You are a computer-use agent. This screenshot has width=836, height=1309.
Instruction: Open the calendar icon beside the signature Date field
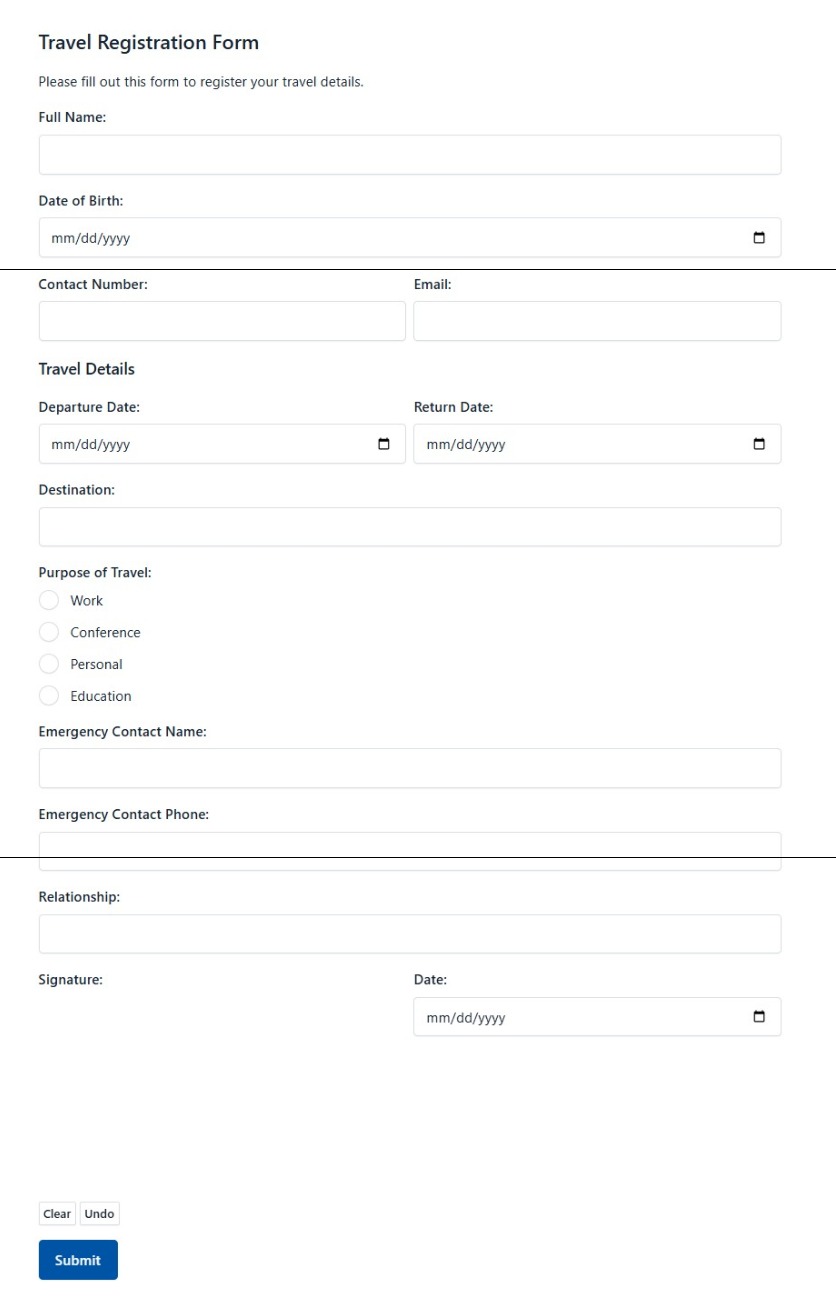point(760,1016)
